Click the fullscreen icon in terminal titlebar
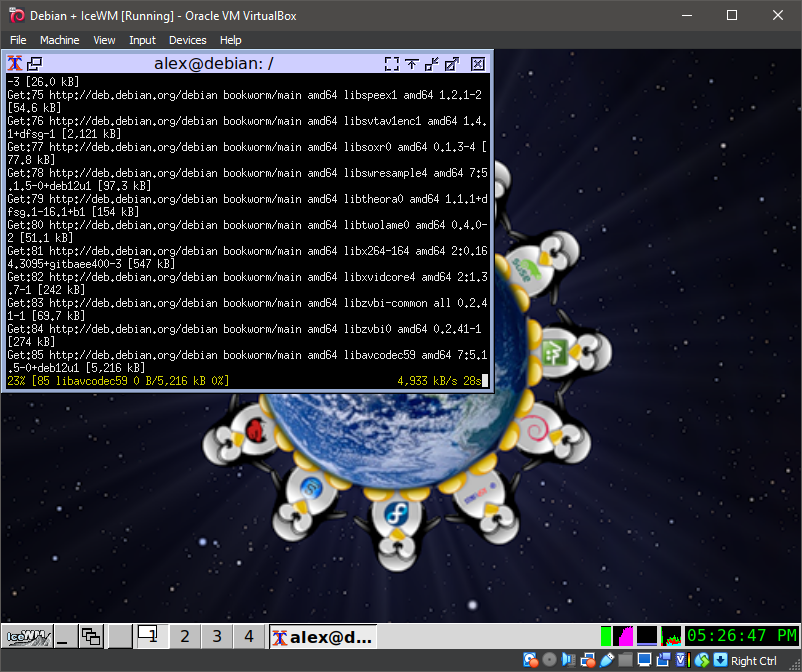Screen dimensions: 802x672 [391, 63]
